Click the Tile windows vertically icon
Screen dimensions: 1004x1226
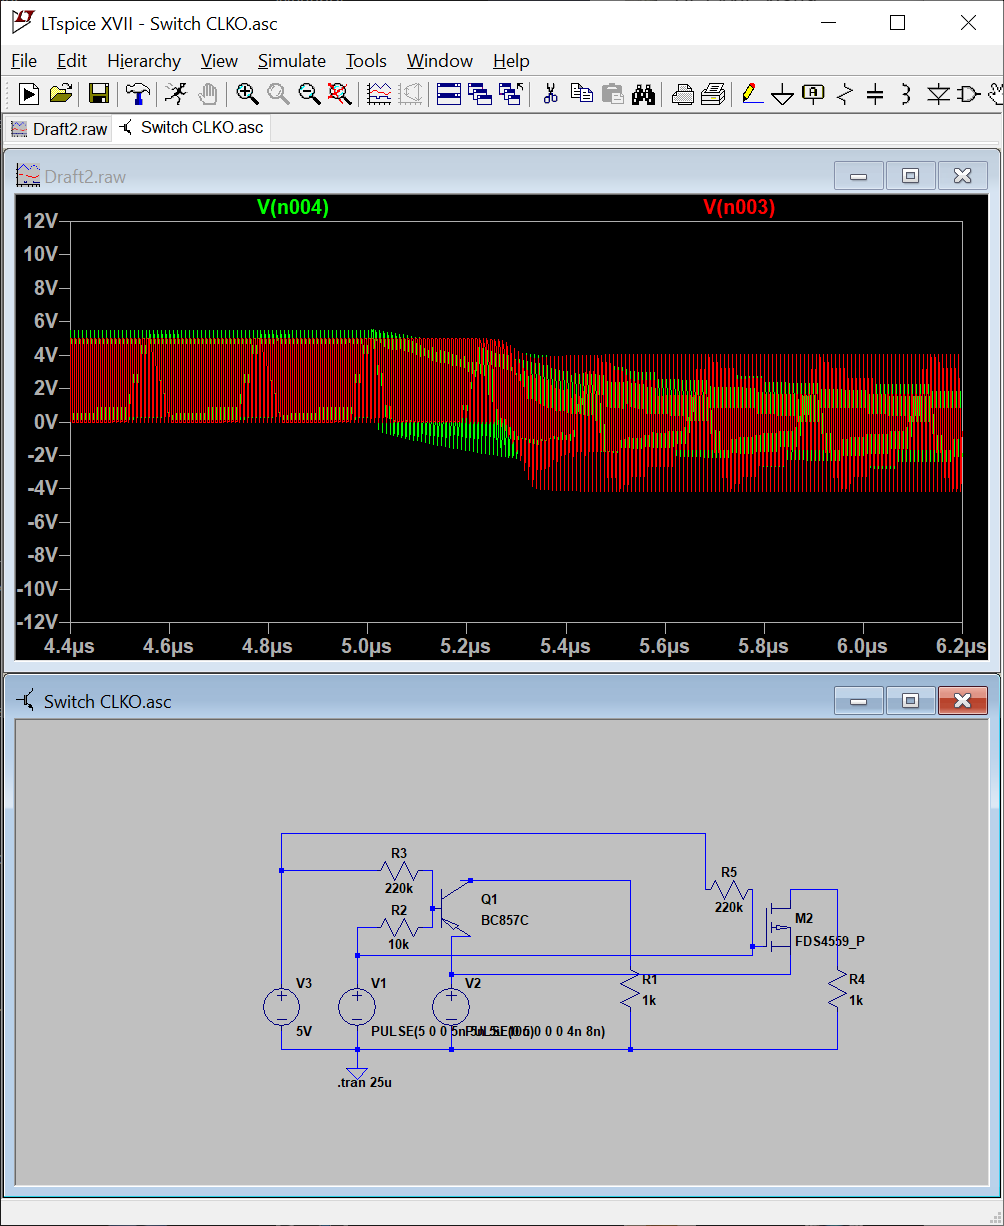pos(480,94)
